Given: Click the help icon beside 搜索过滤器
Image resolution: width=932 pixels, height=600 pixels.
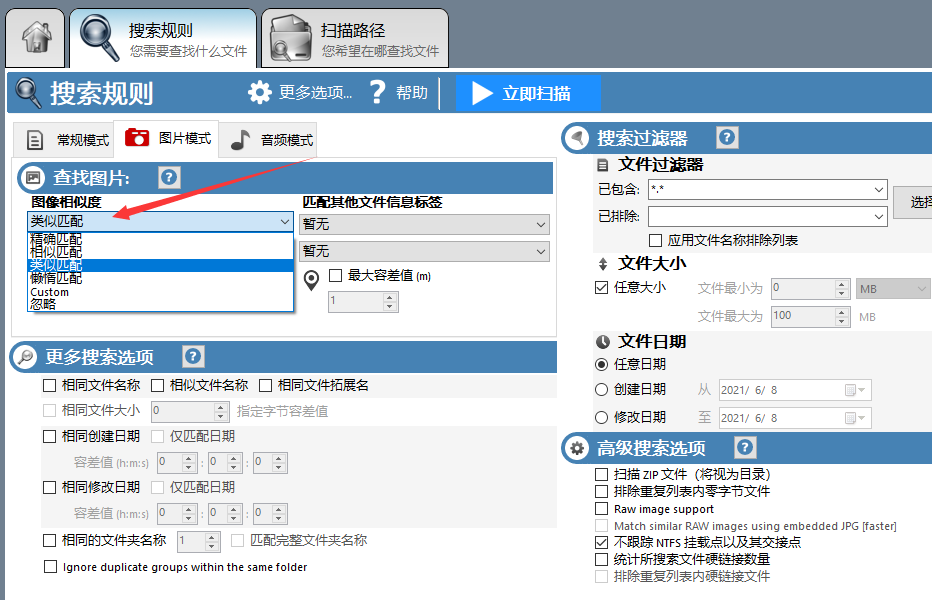Looking at the screenshot, I should [727, 138].
